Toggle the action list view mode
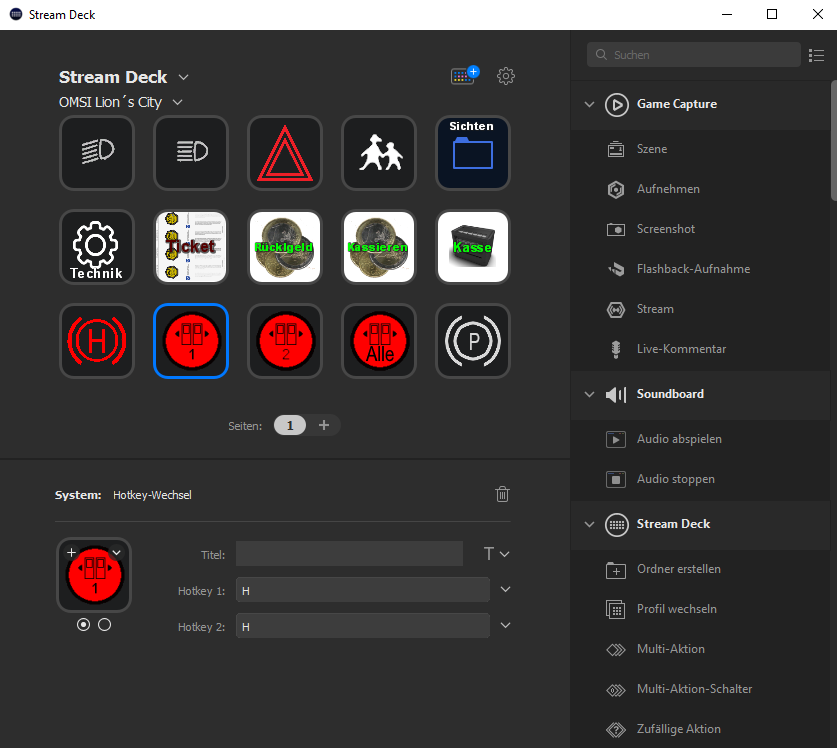 817,55
